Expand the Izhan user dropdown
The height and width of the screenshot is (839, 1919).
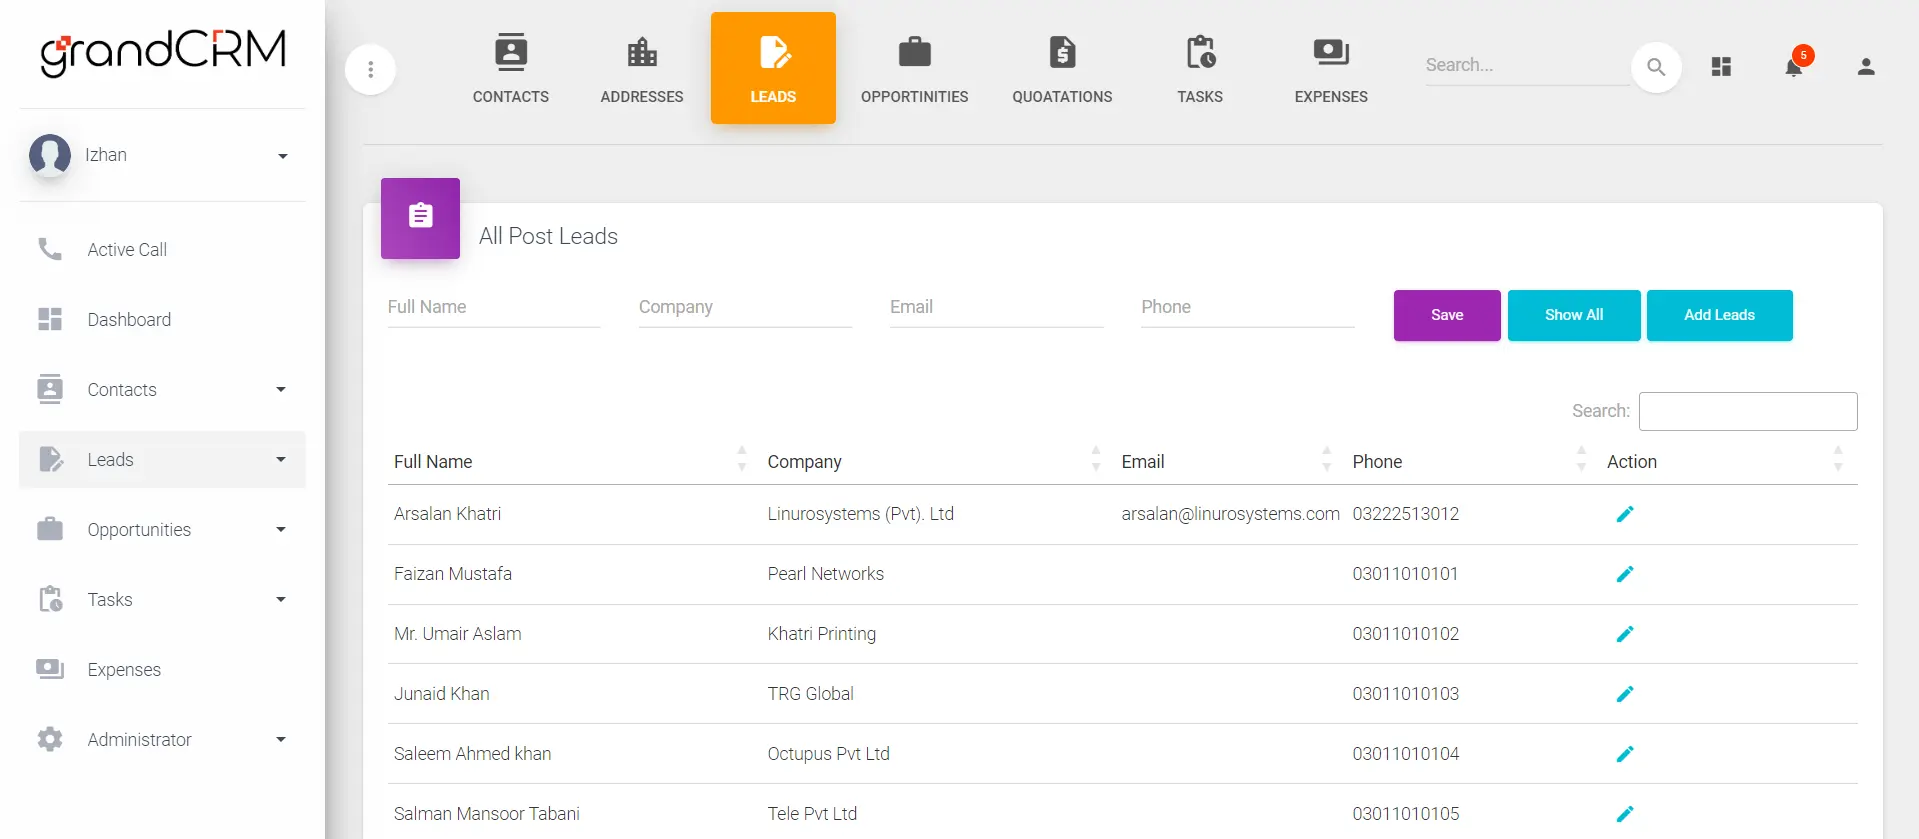point(282,156)
